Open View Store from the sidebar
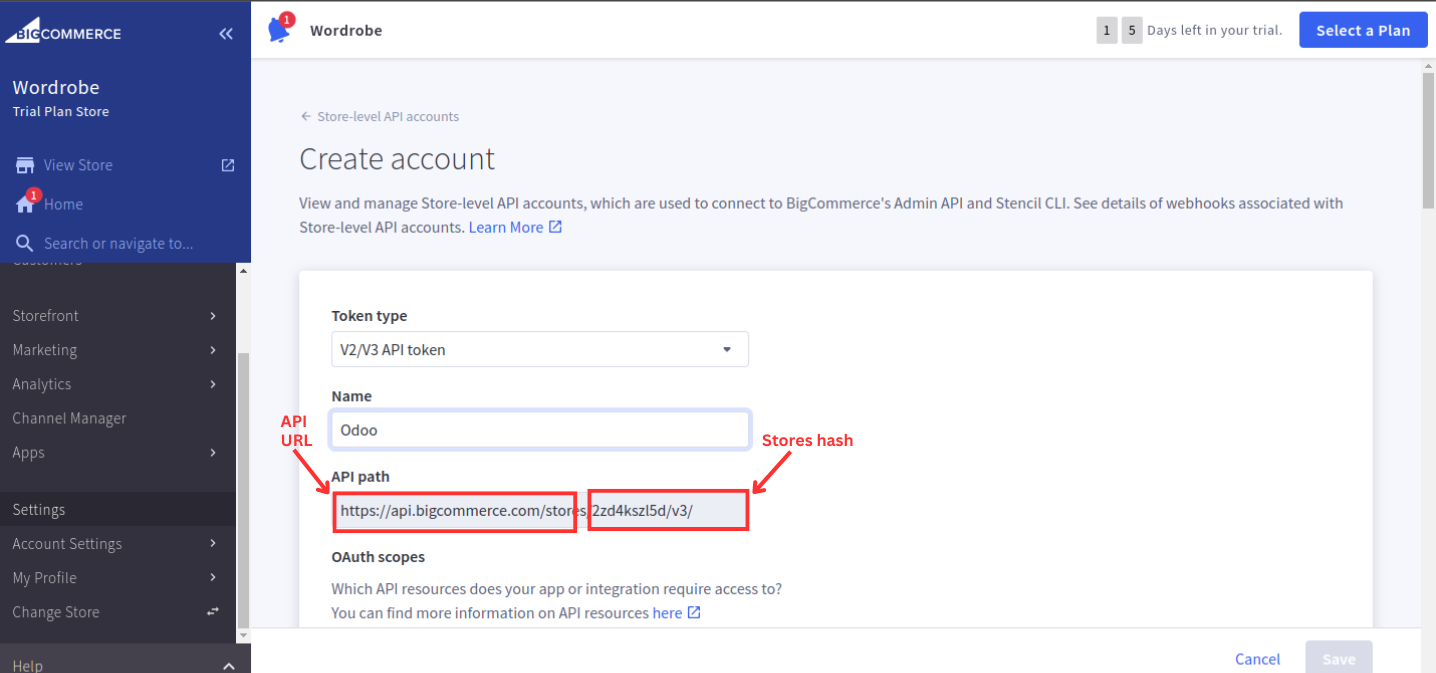This screenshot has width=1436, height=673. pos(78,165)
